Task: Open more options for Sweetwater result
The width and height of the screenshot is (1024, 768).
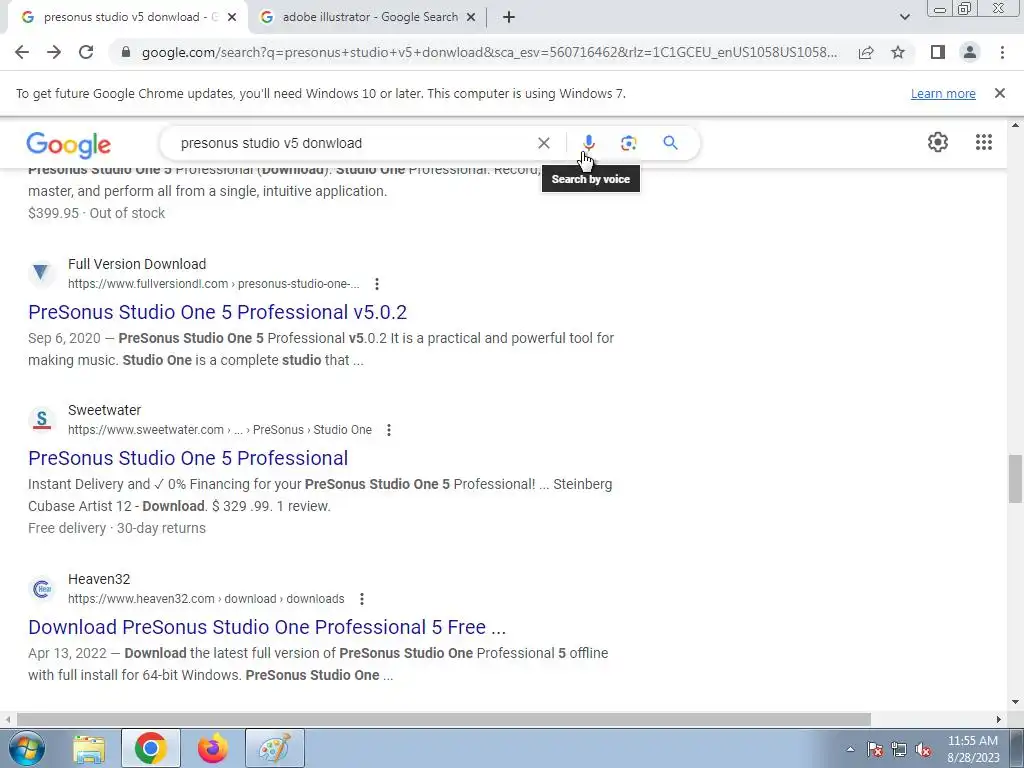Action: click(389, 430)
